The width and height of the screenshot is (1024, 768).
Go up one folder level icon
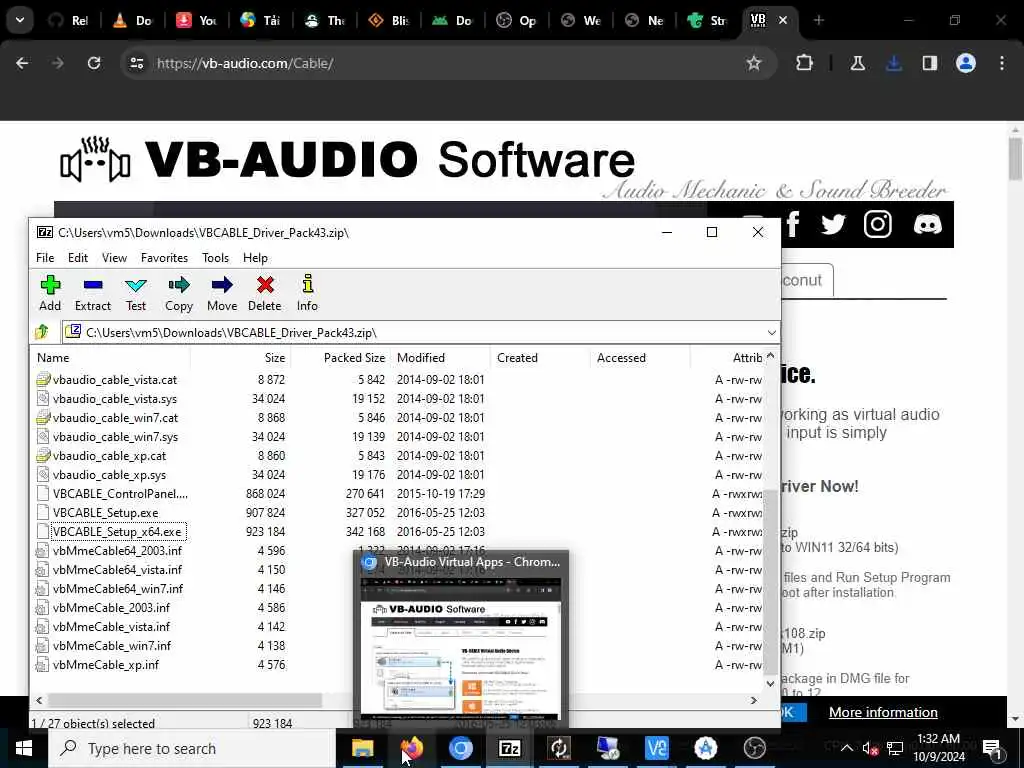[42, 332]
